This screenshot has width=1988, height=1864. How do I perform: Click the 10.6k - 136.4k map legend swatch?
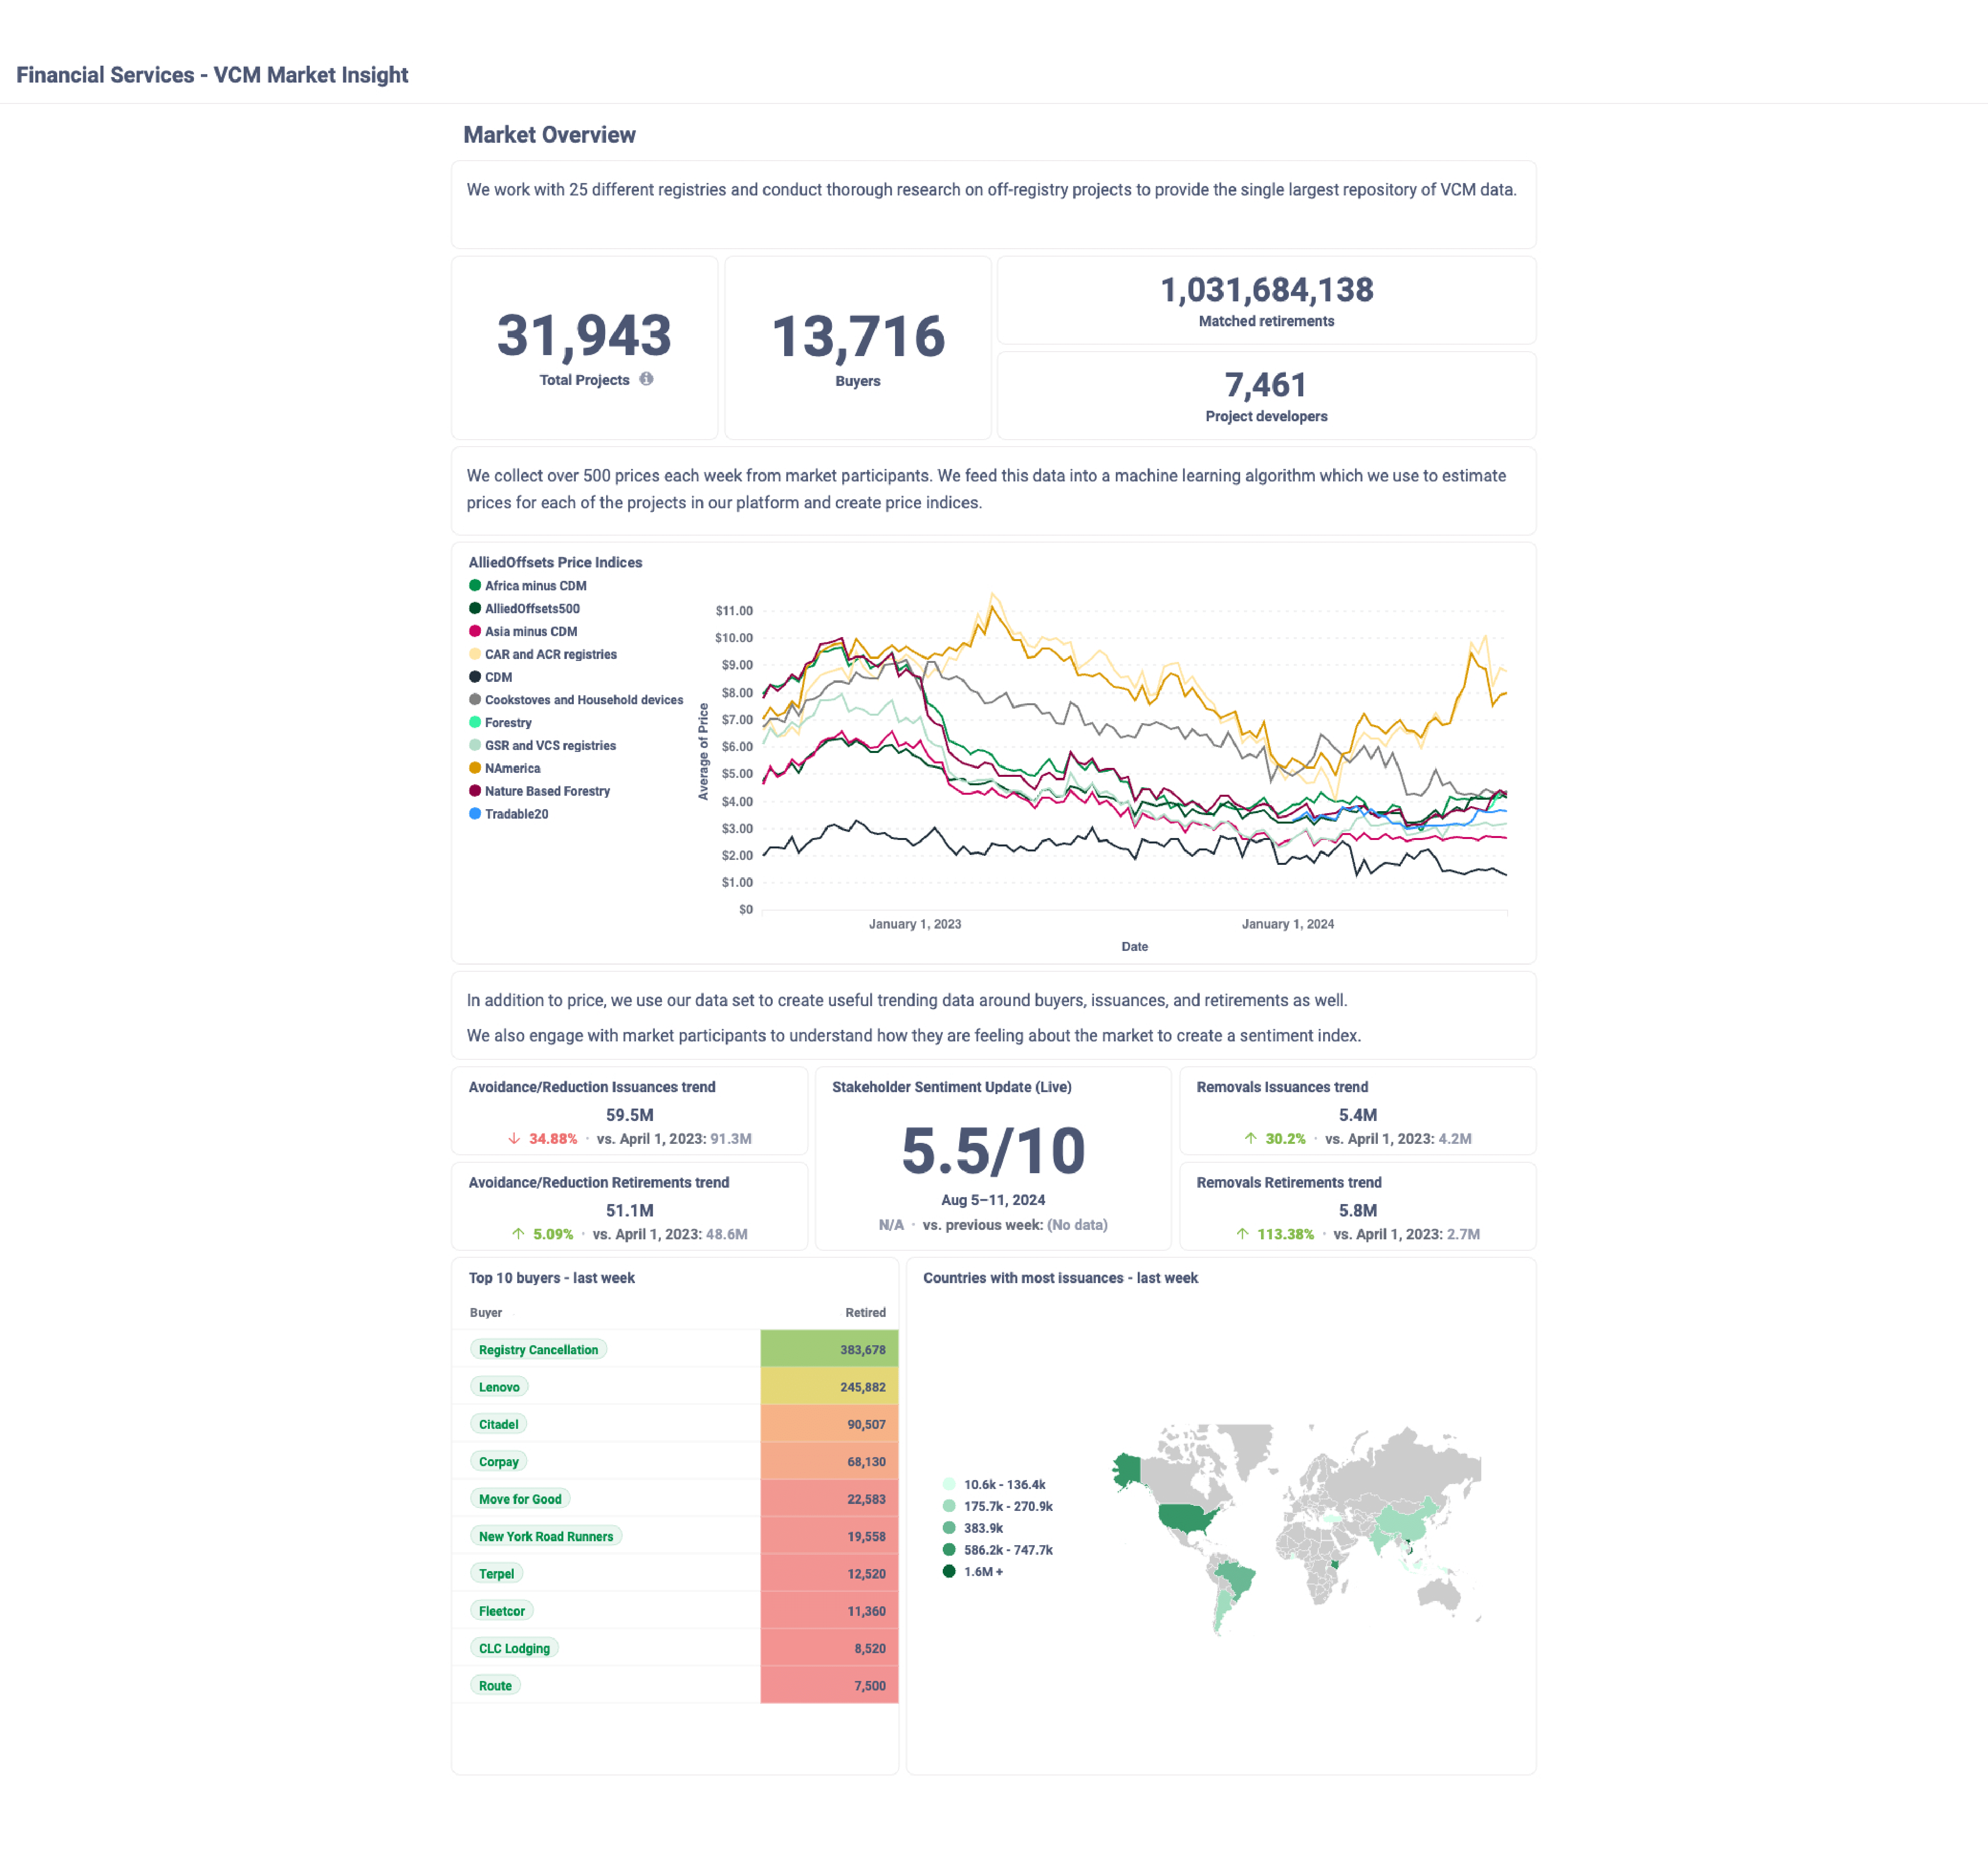(x=949, y=1485)
